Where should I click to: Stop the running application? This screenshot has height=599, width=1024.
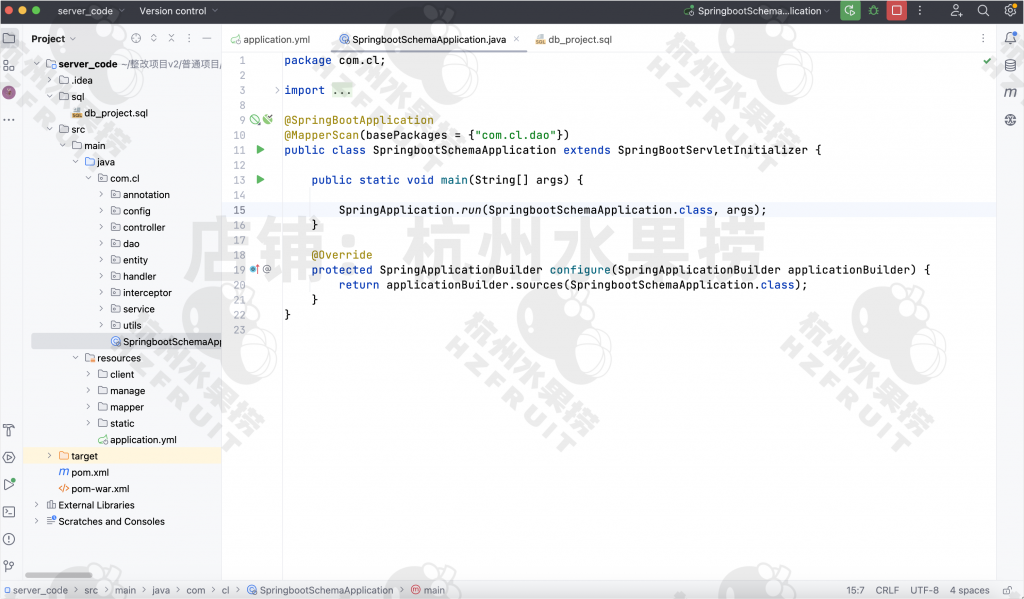point(897,11)
